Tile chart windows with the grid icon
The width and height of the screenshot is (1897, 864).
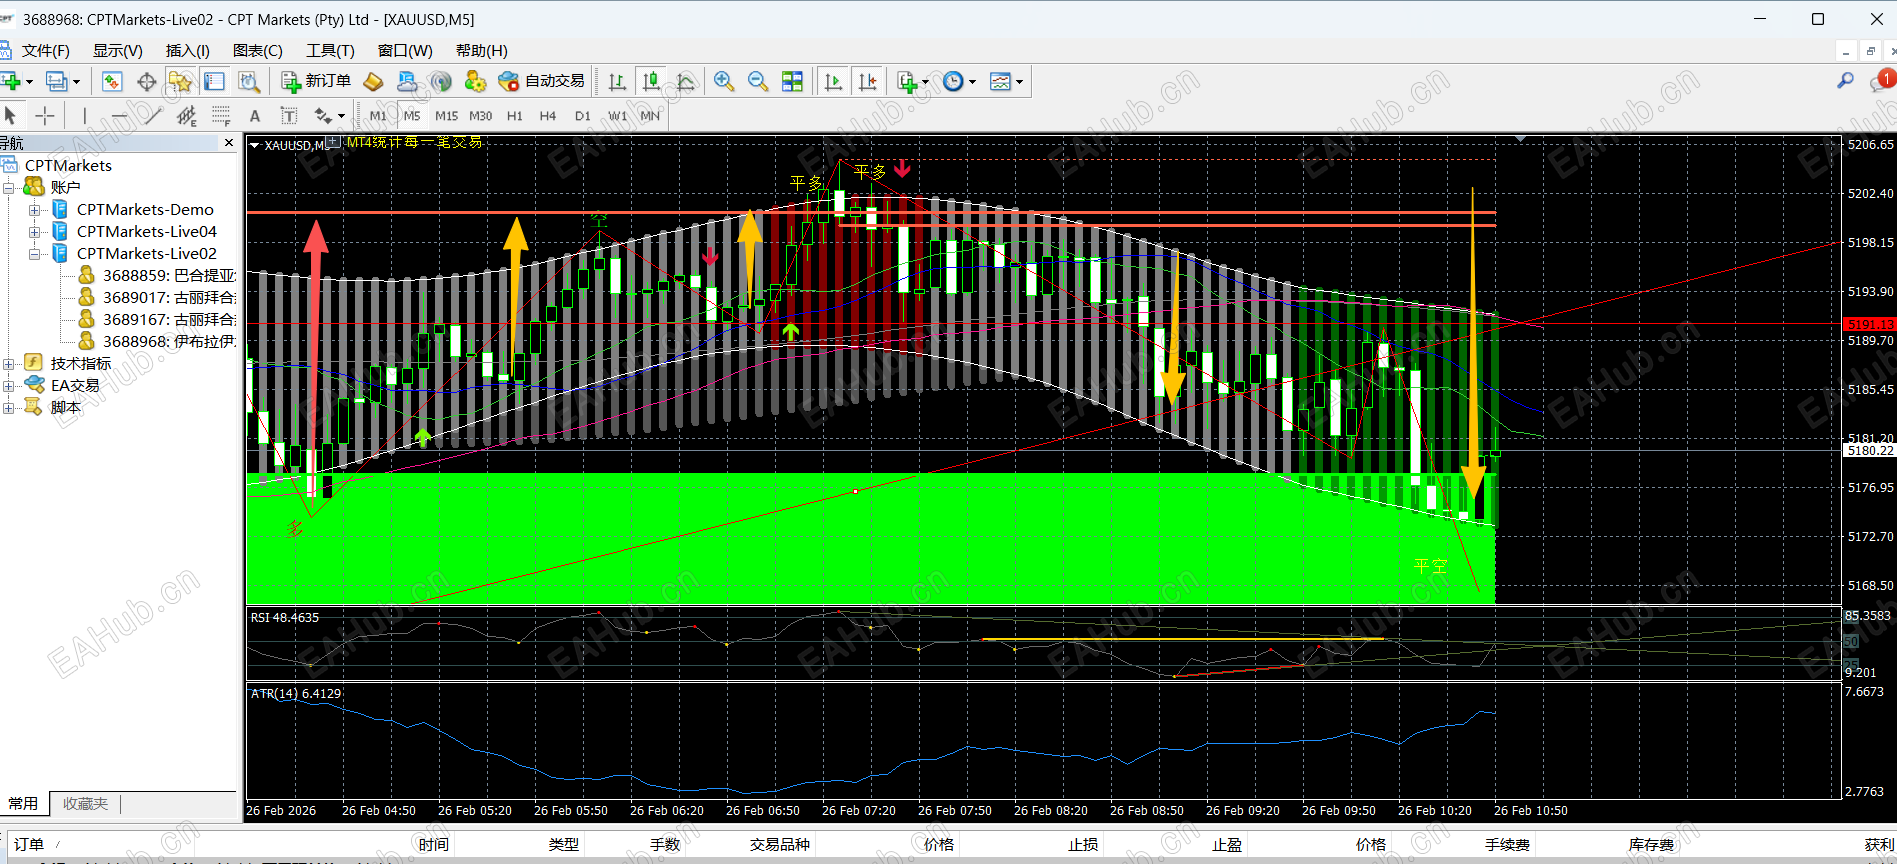tap(792, 81)
